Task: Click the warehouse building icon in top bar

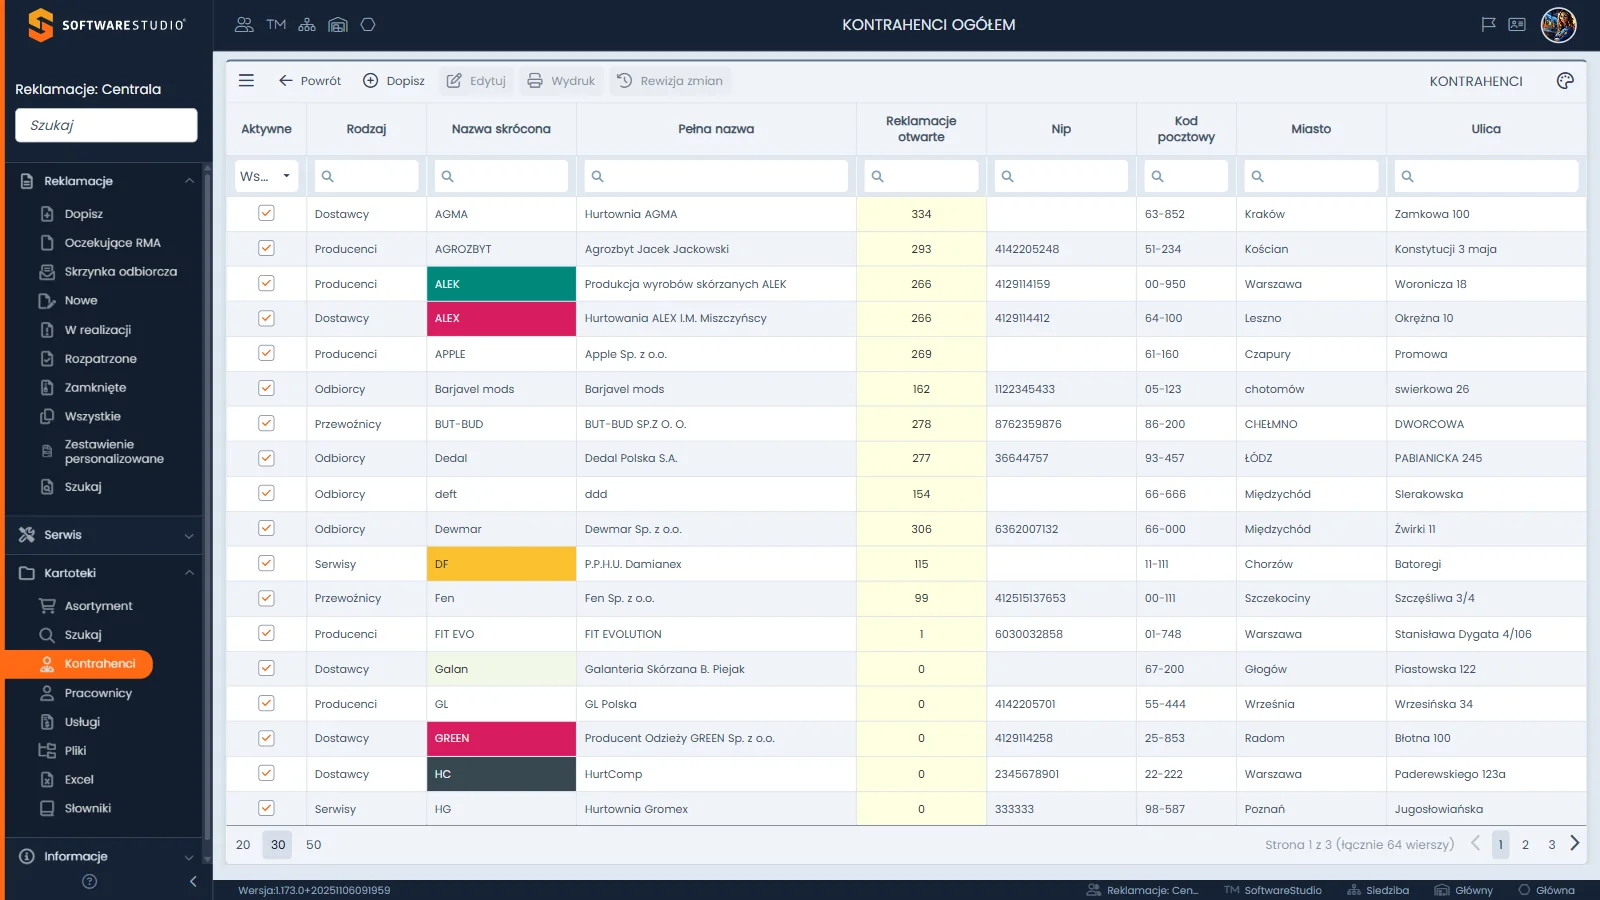Action: click(338, 25)
